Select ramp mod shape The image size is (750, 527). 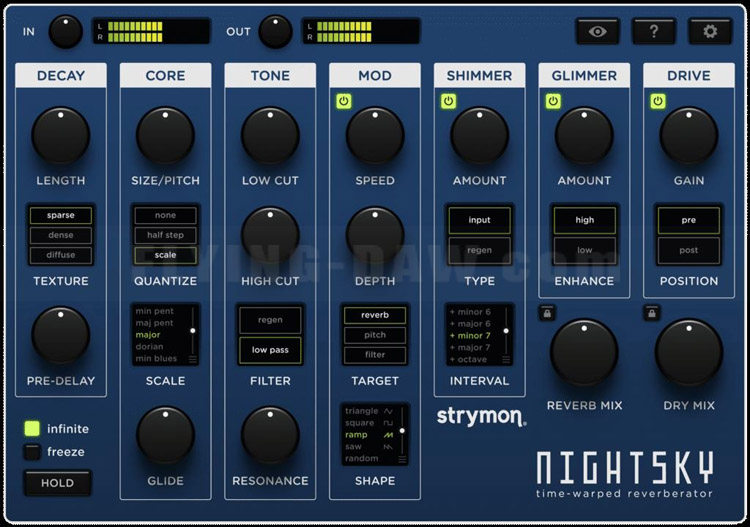pos(369,435)
